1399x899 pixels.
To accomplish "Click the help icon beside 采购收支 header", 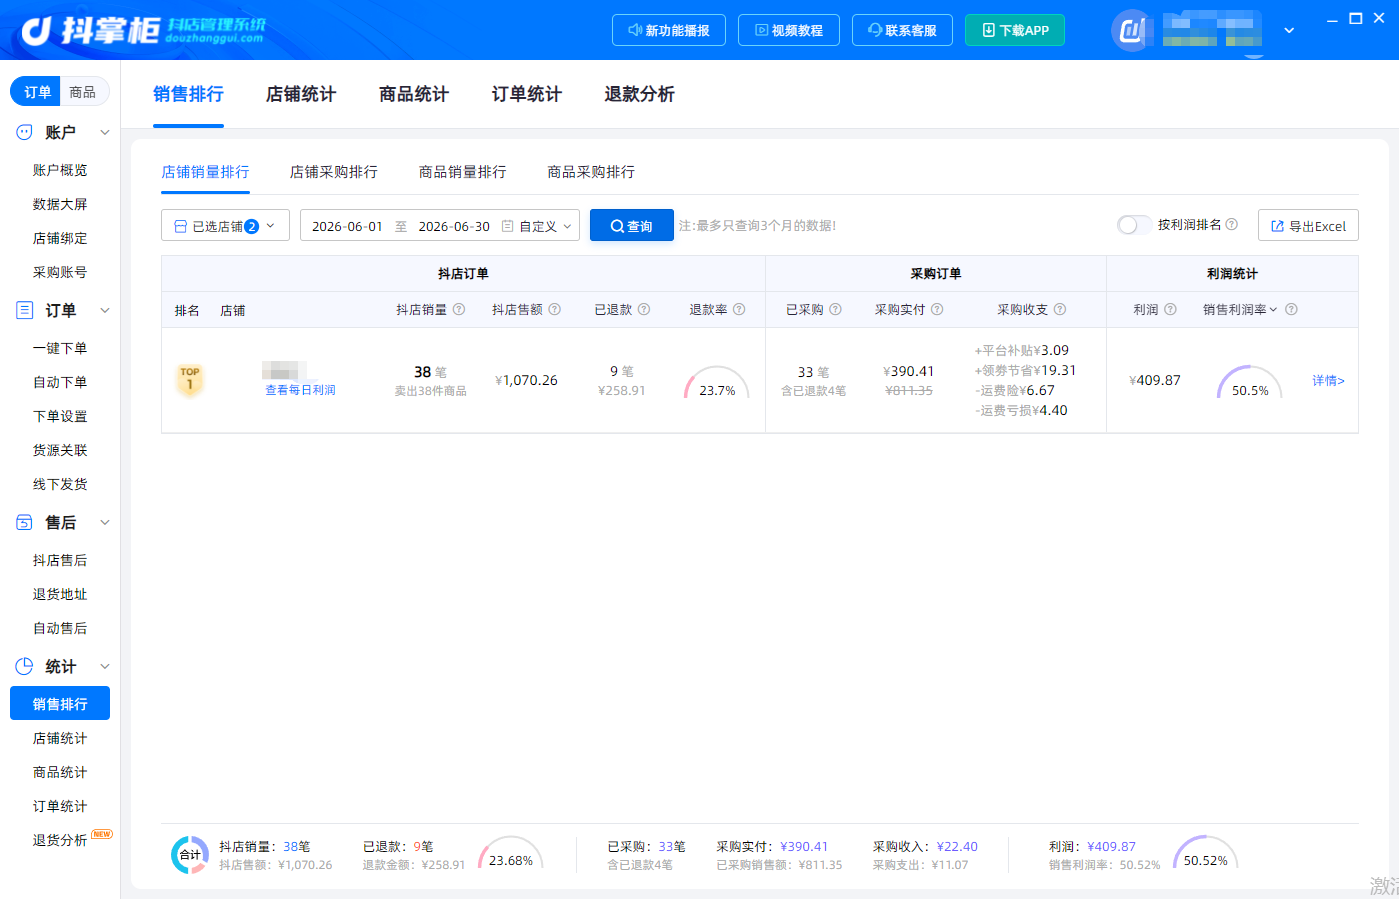I will pos(1060,310).
